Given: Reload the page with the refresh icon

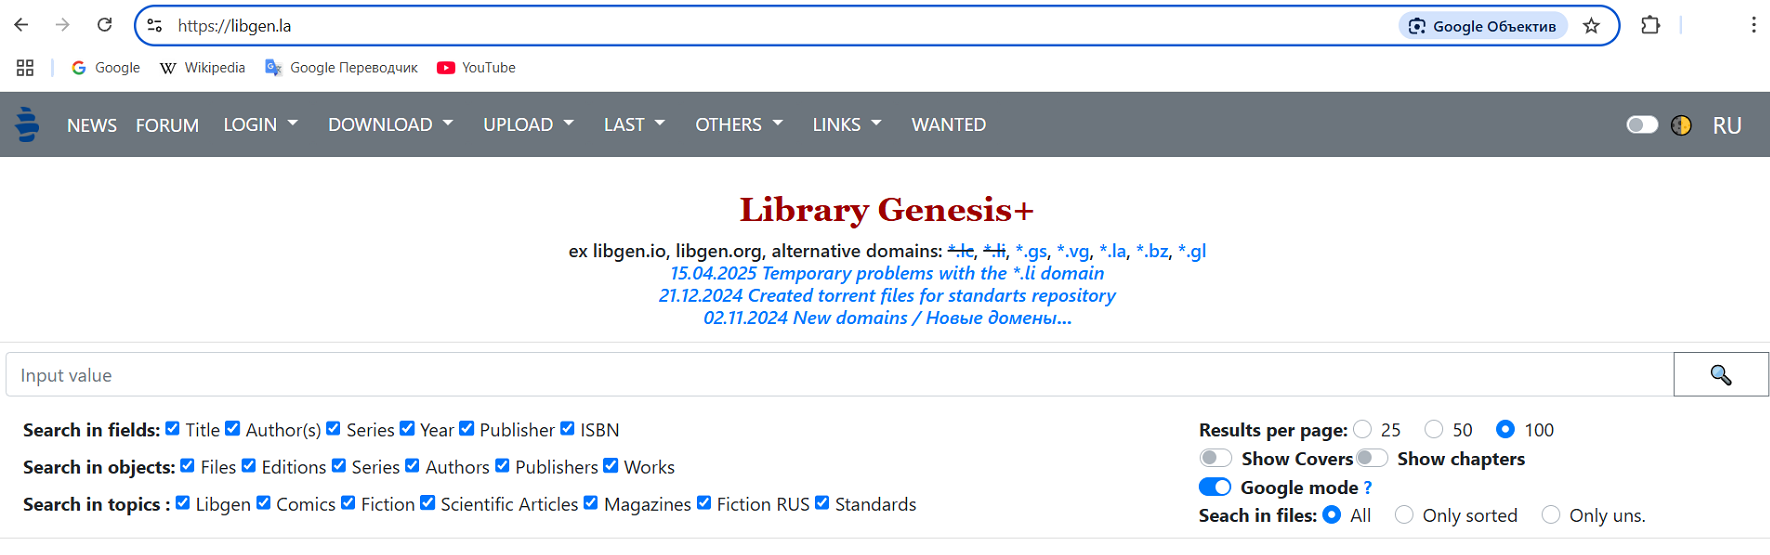Looking at the screenshot, I should (104, 25).
